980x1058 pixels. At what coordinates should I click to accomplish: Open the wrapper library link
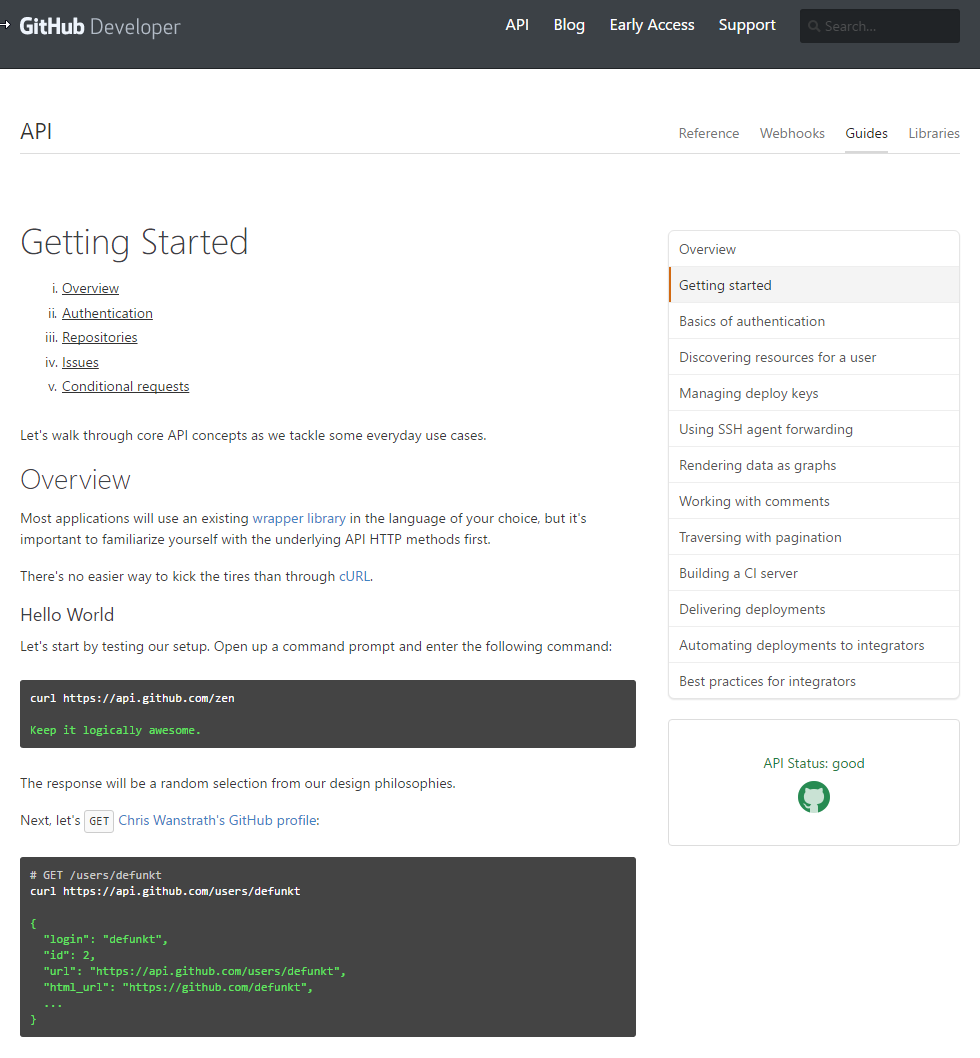tap(299, 518)
